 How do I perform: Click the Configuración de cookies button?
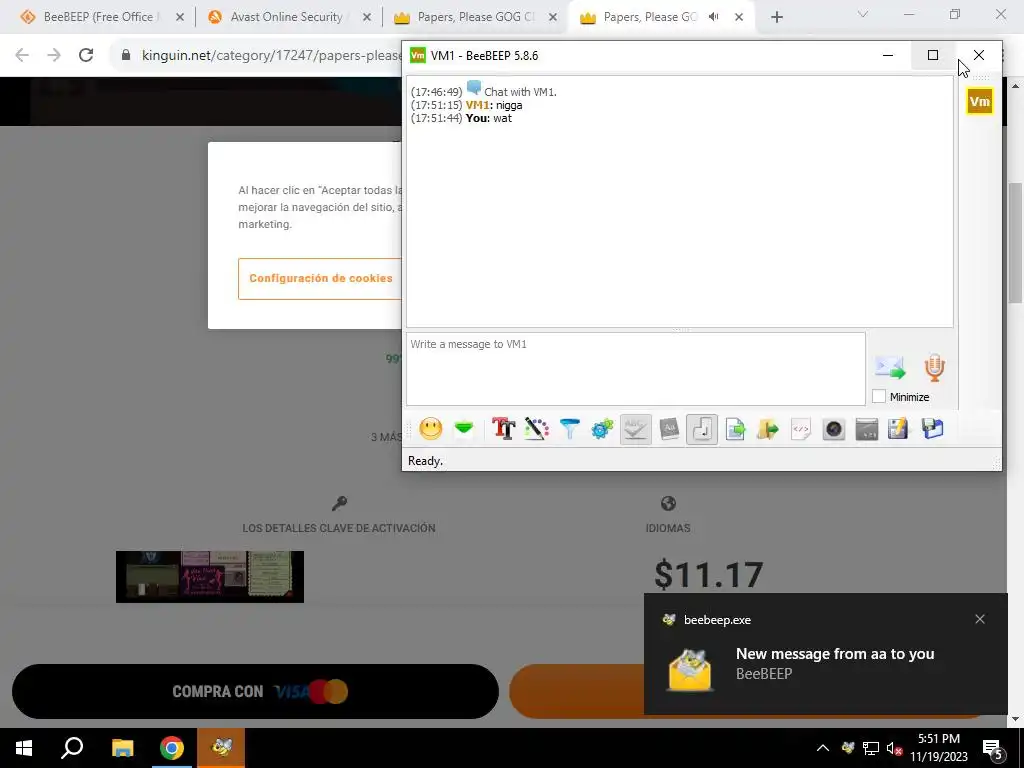click(x=320, y=278)
